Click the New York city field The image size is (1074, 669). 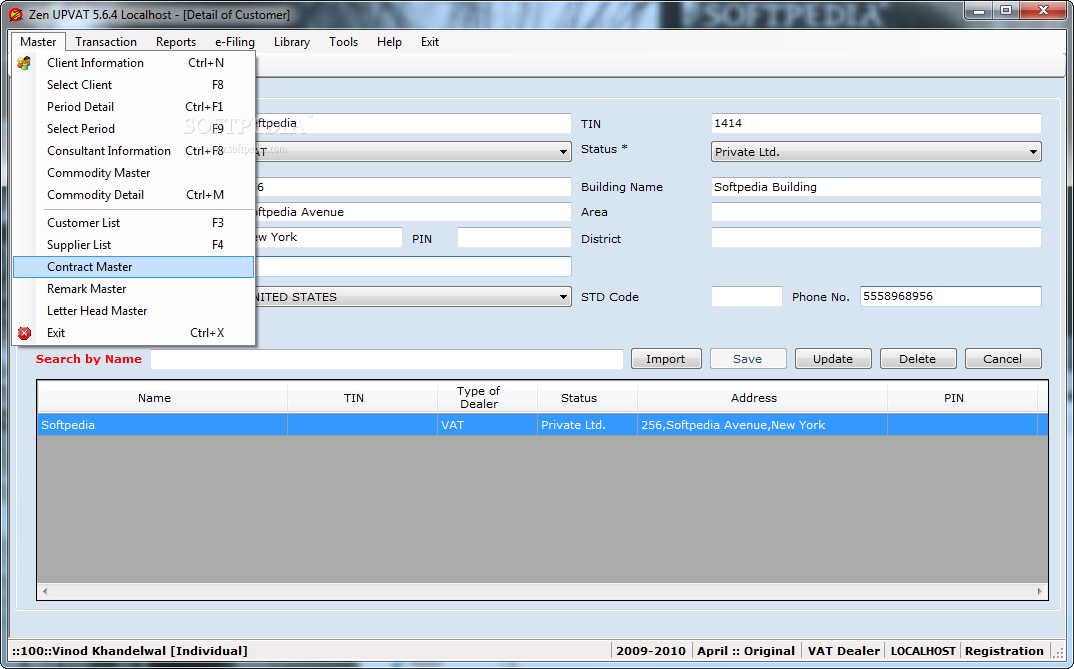click(x=328, y=238)
